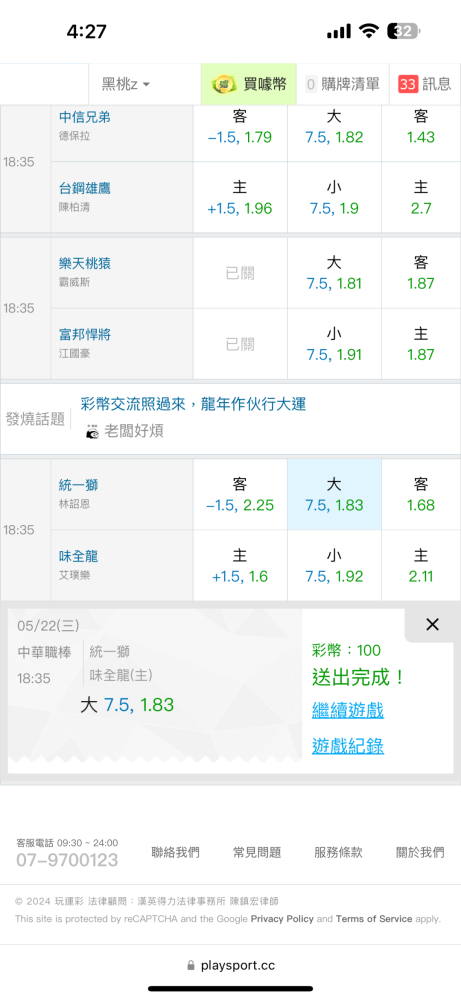Tap the cellular signal bars icon
Viewport: 461px width, 1000px height.
(x=339, y=31)
